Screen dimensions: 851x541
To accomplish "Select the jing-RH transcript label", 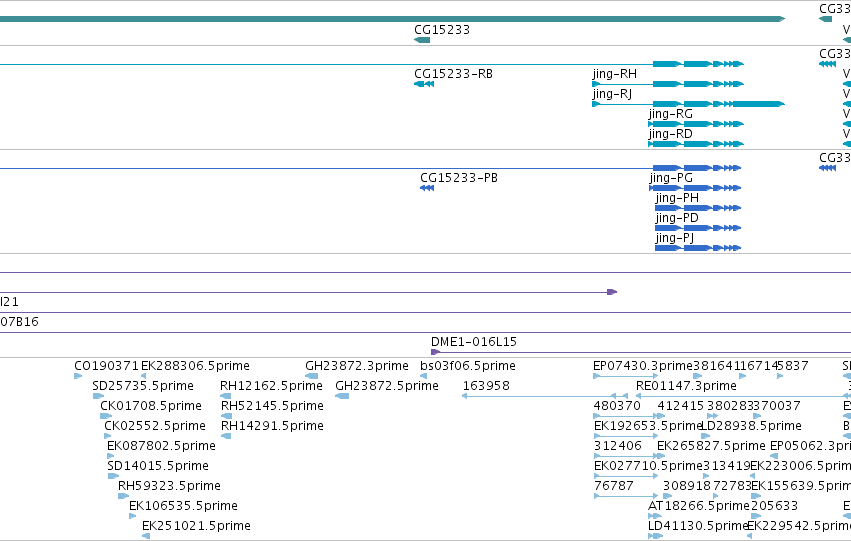I will (614, 74).
